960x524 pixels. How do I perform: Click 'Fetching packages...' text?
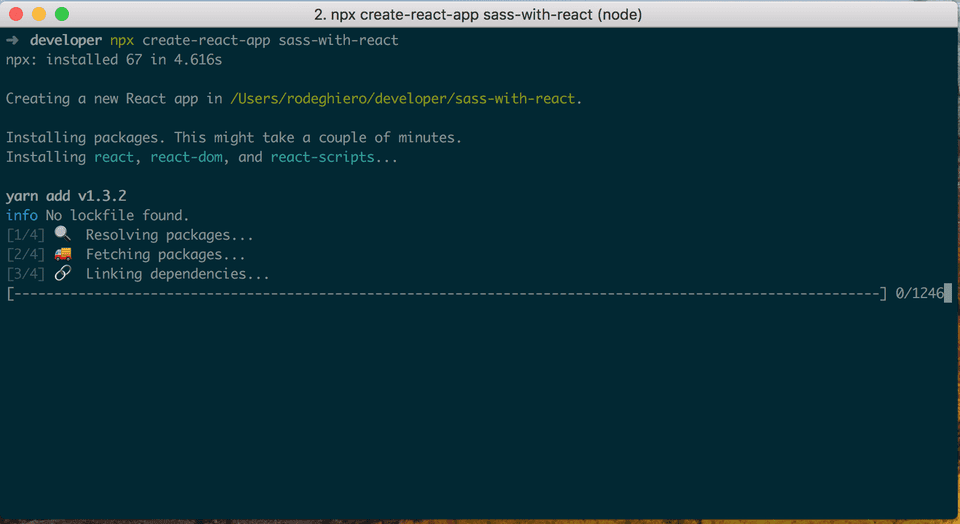coord(165,255)
